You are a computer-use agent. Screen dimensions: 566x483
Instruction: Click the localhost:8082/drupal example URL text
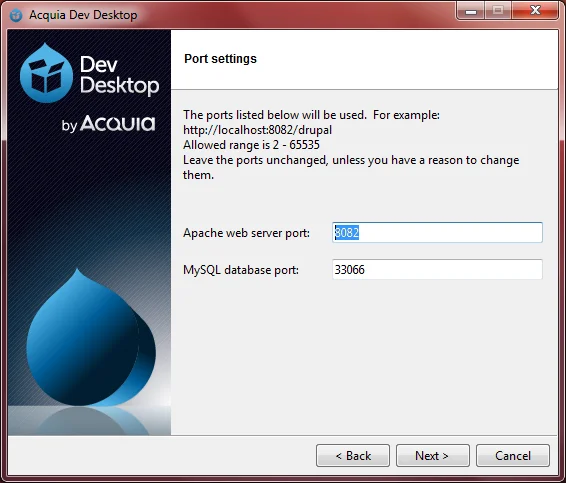point(257,130)
